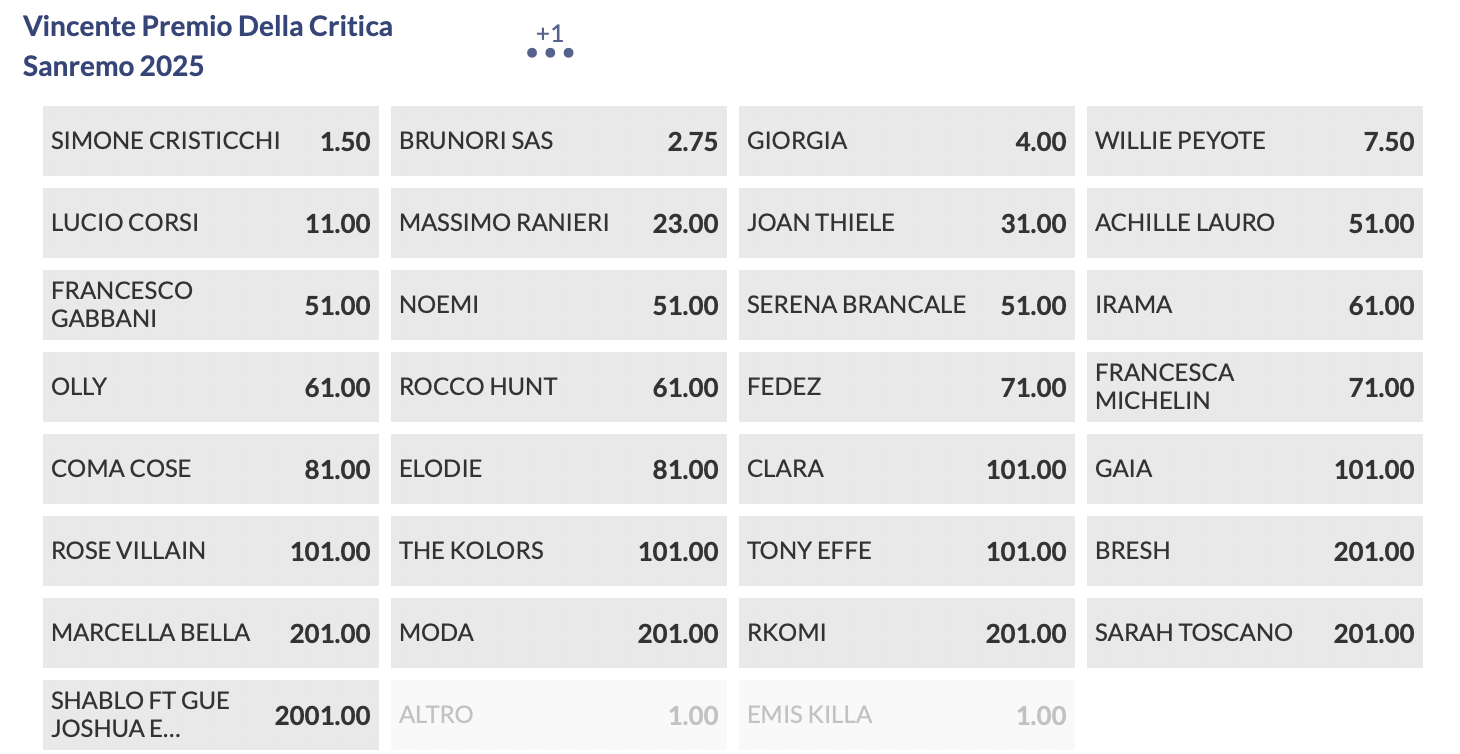Select Lucio Corsi at 11.00
The width and height of the screenshot is (1460, 754).
[x=211, y=223]
